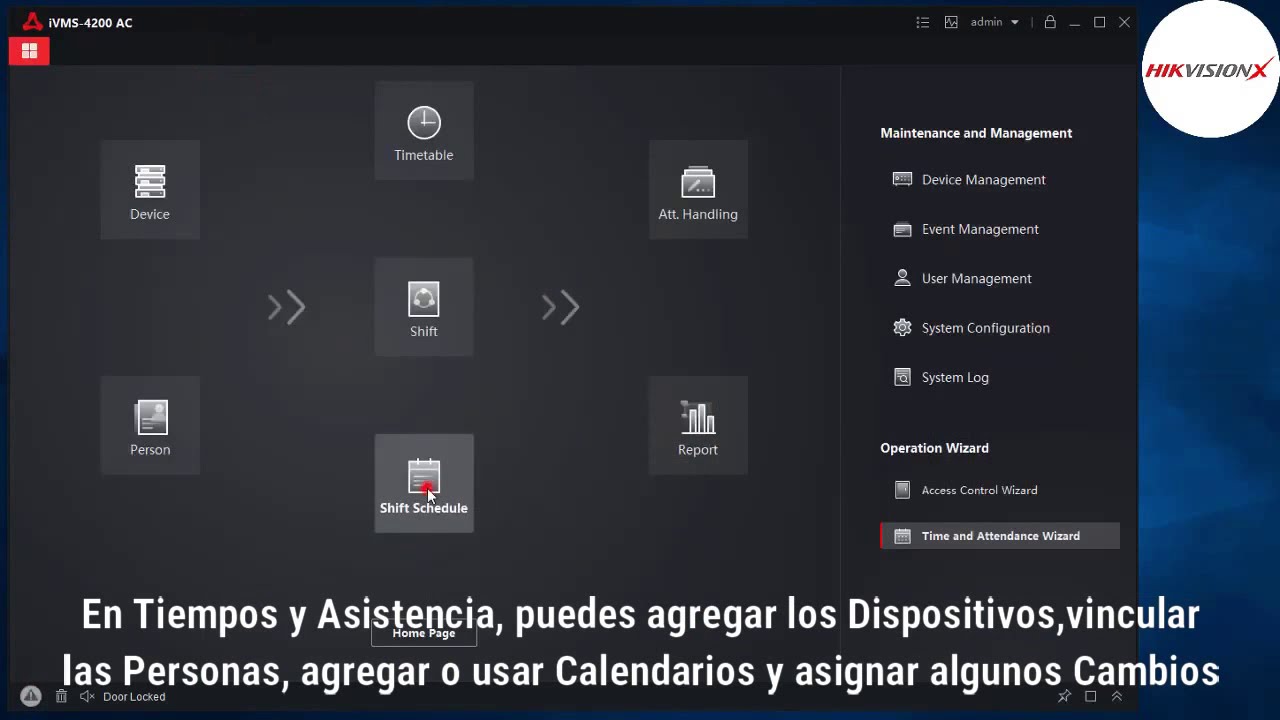The width and height of the screenshot is (1280, 720).
Task: Open the Timetable tile
Action: click(x=424, y=131)
